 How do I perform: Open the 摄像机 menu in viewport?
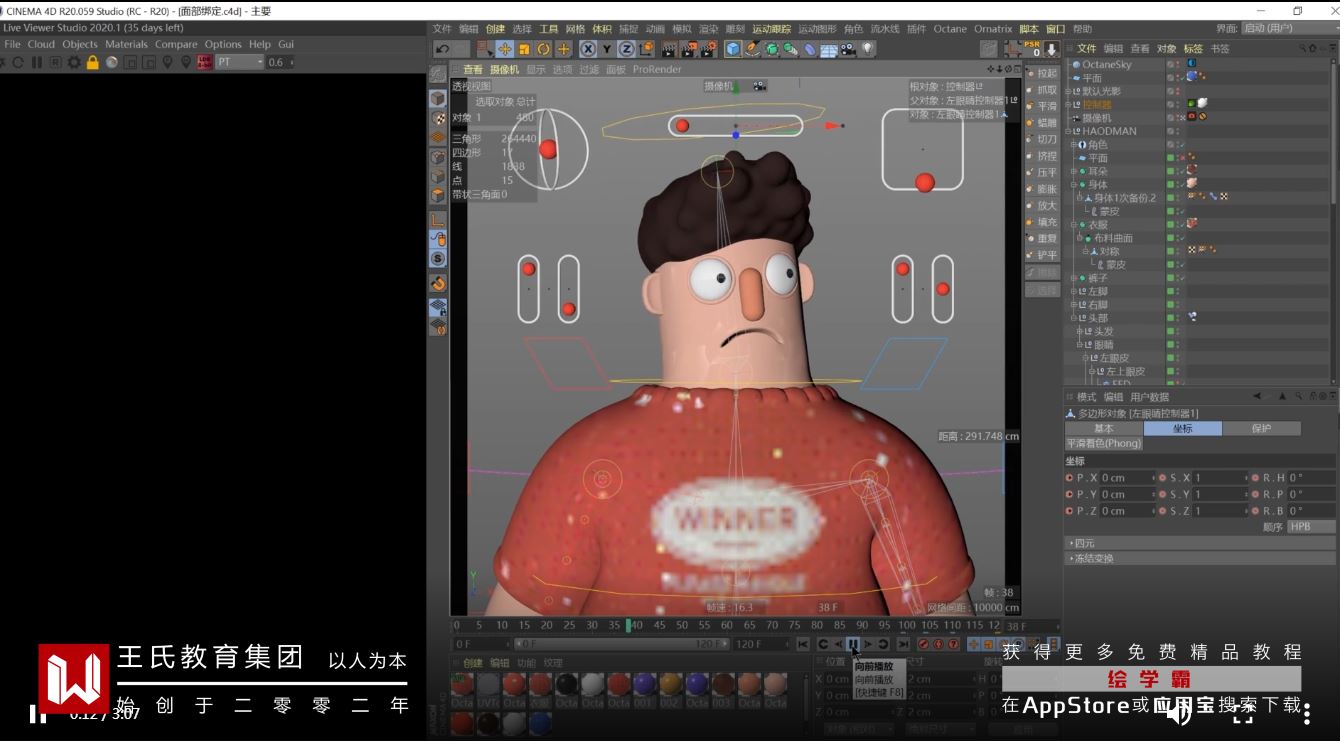[x=503, y=70]
